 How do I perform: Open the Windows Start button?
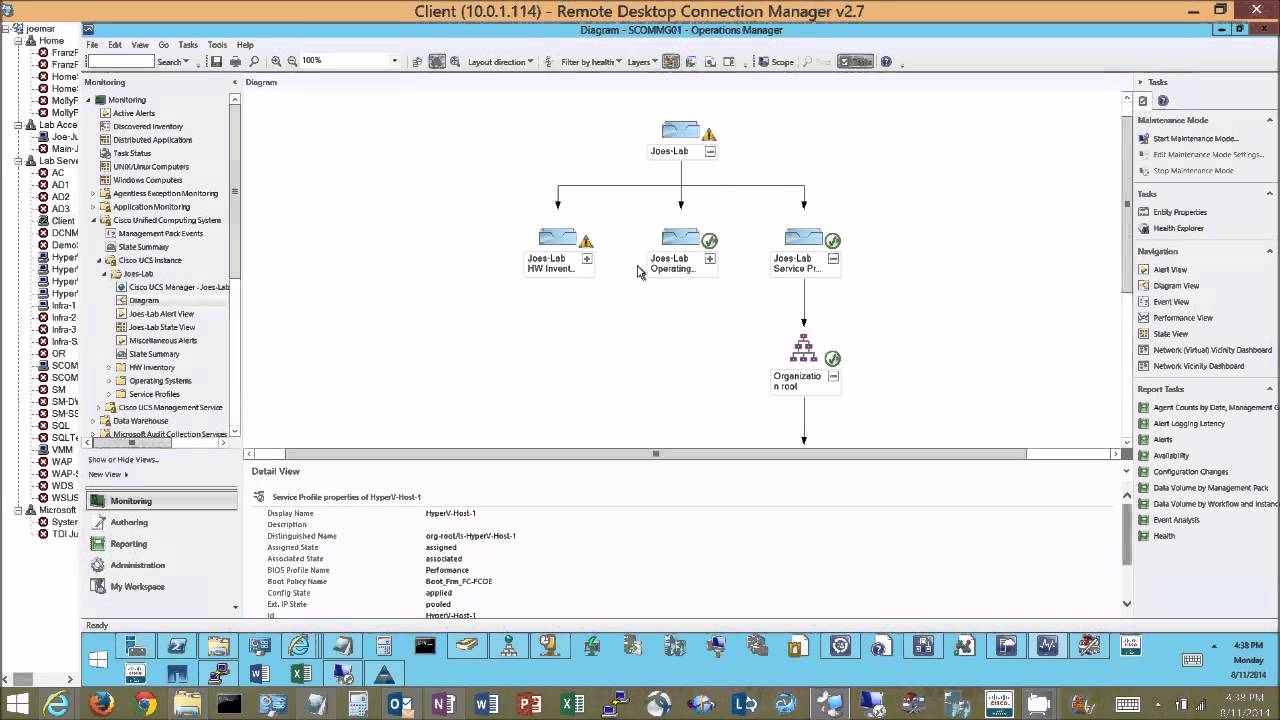pos(18,705)
